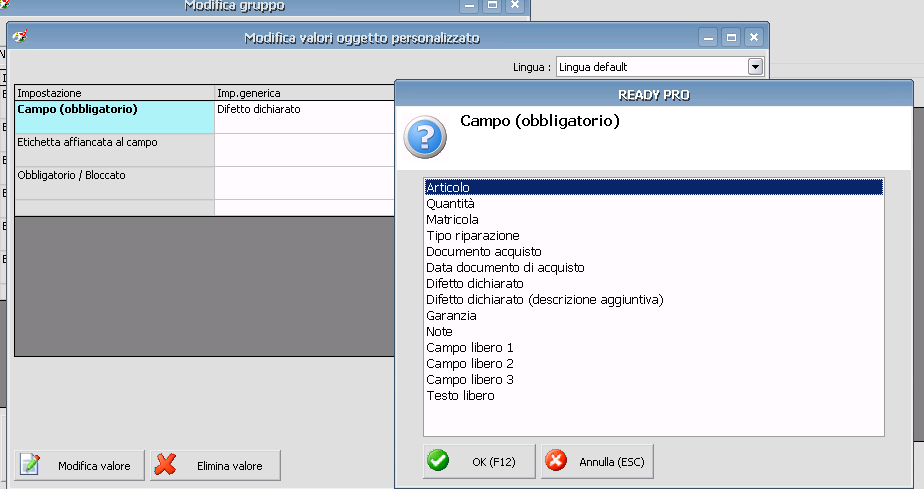Close the Modifica valori oggetto personalizzato window

tap(754, 38)
